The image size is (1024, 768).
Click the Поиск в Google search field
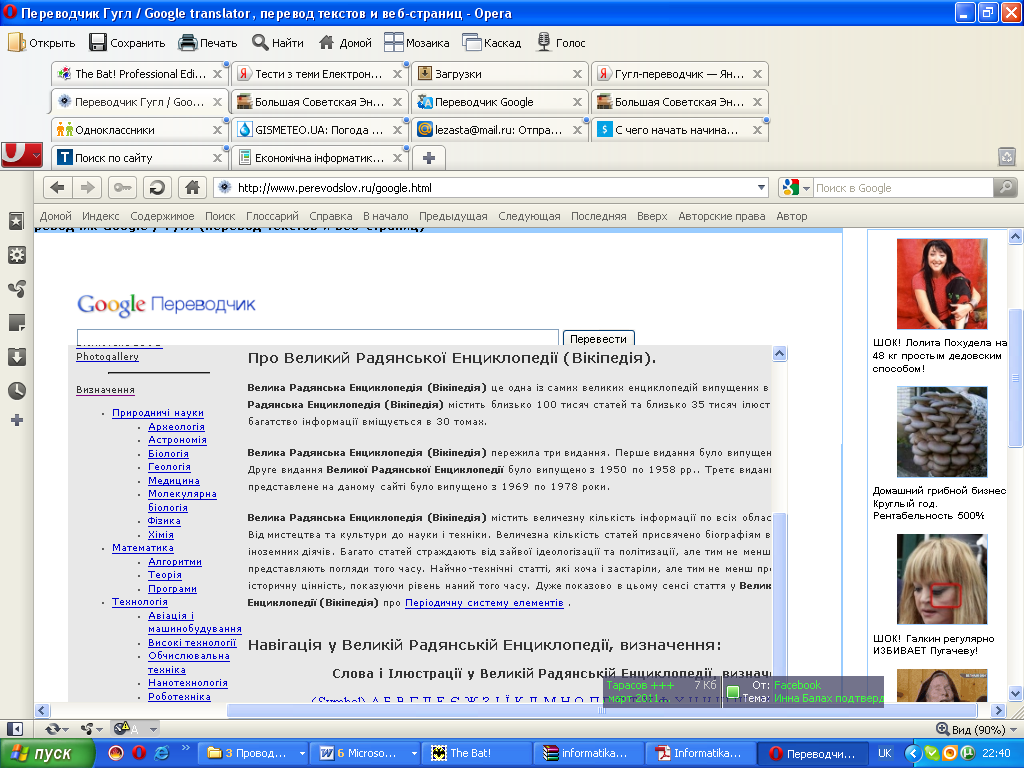click(903, 188)
